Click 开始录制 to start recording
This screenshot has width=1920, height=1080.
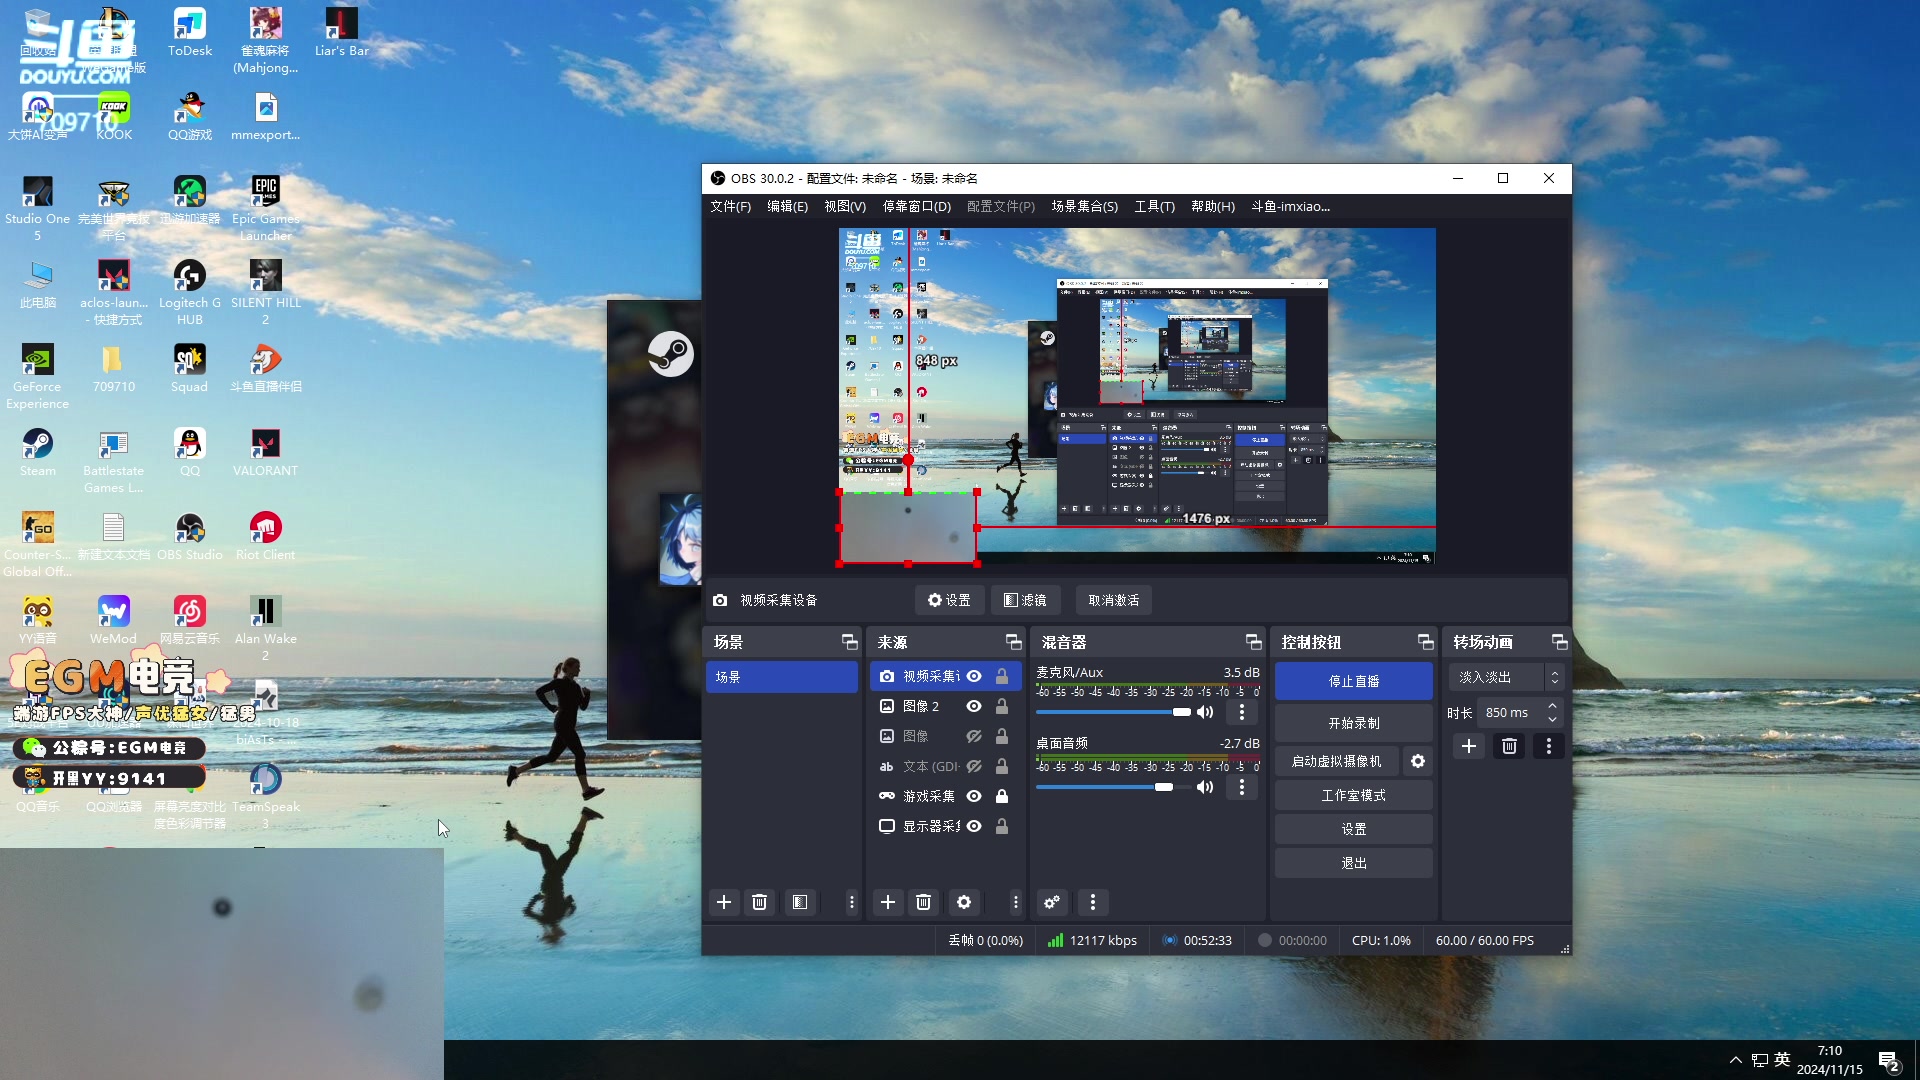click(1354, 723)
